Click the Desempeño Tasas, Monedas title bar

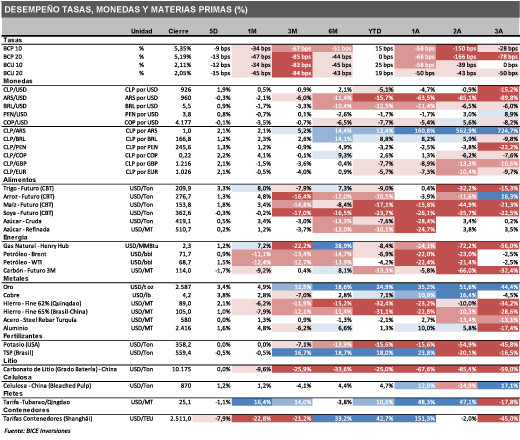[x=260, y=9]
